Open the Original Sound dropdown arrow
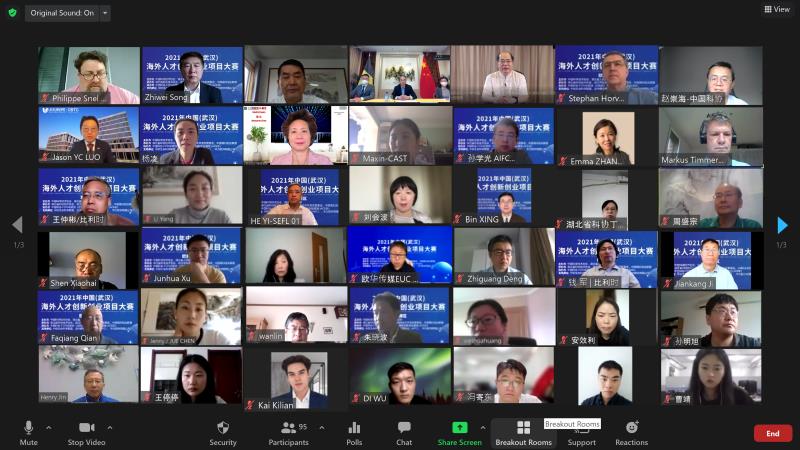800x450 pixels. pyautogui.click(x=105, y=13)
